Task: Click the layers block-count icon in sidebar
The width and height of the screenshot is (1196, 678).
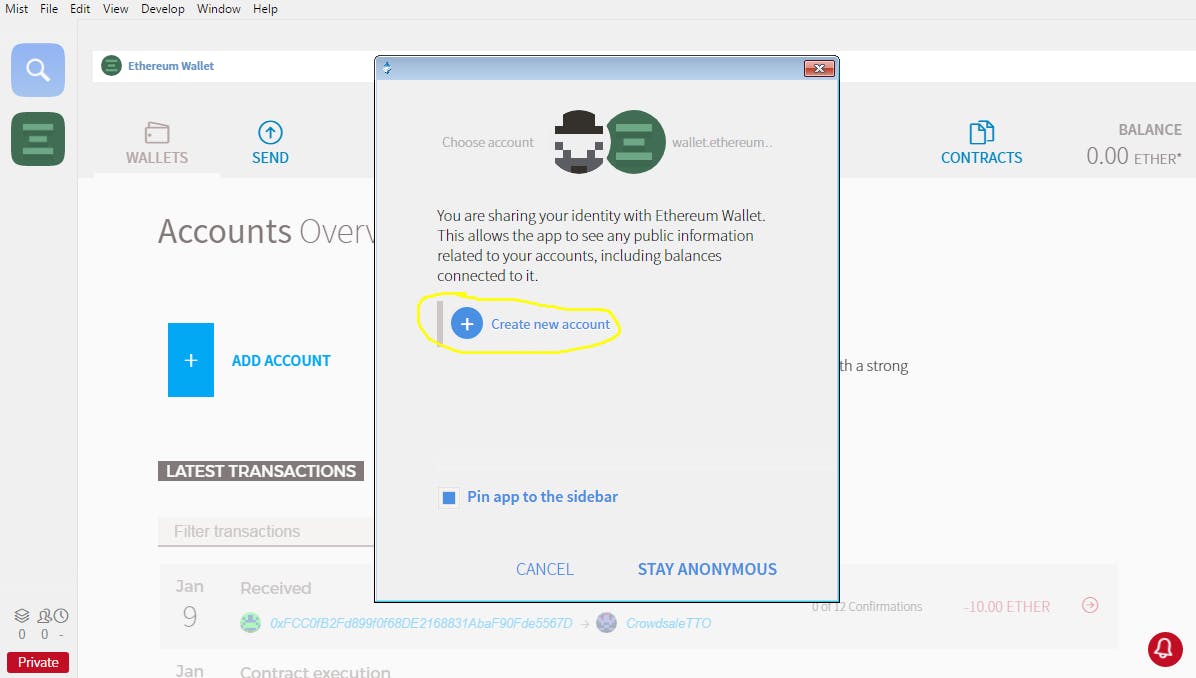Action: 21,616
